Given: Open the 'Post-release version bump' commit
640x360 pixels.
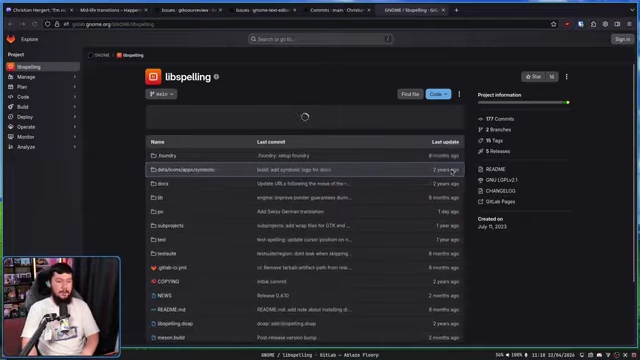Looking at the screenshot, I should click(287, 338).
